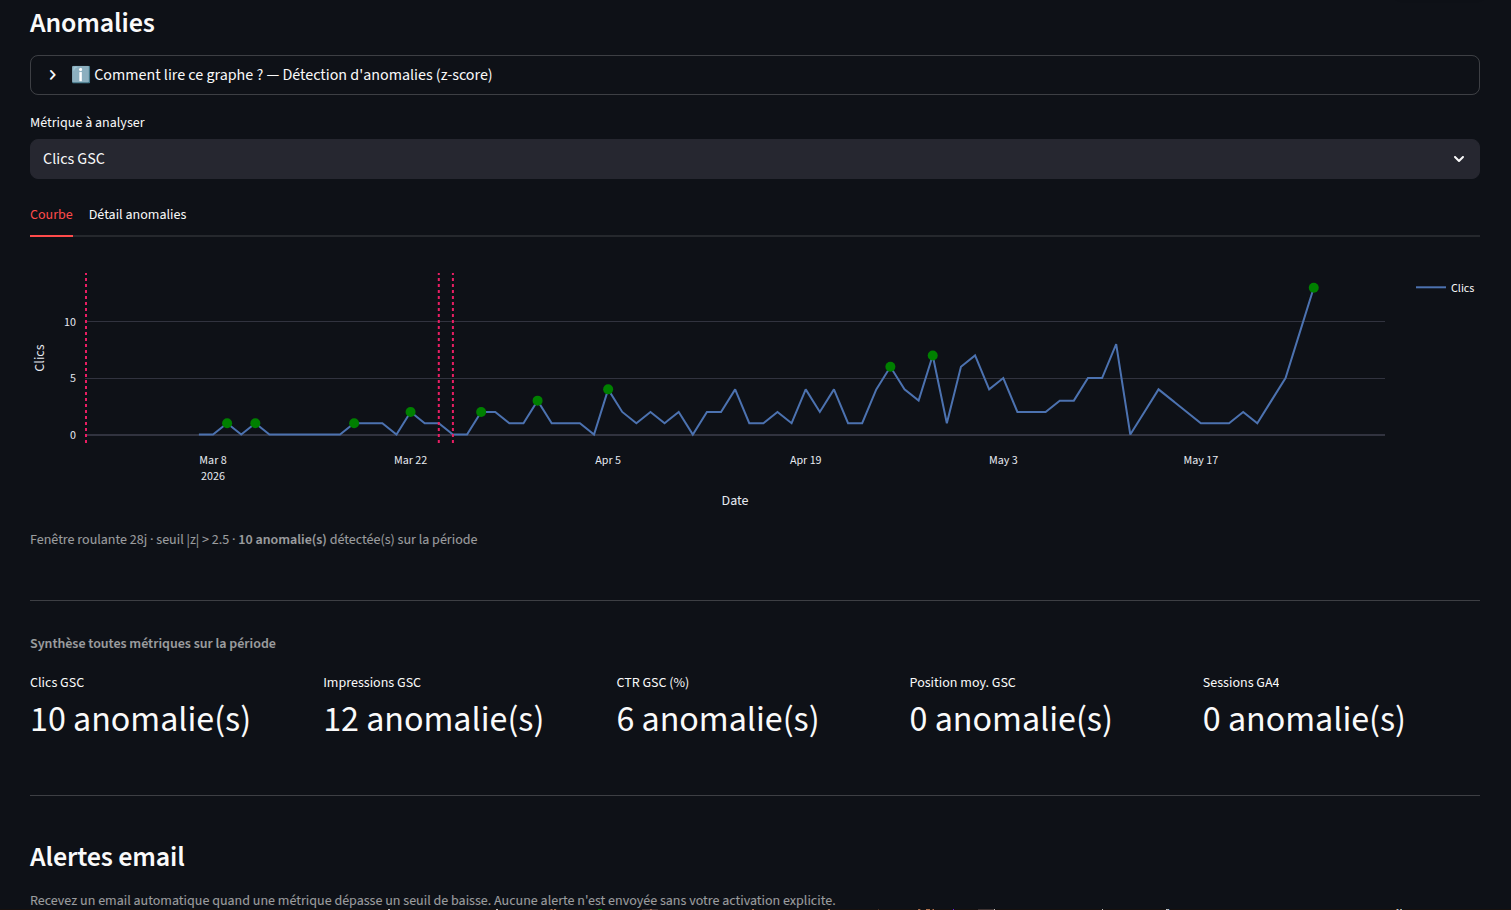Viewport: 1511px width, 910px height.
Task: Click the 'CTR GSC (%)' metric label
Action: [652, 683]
